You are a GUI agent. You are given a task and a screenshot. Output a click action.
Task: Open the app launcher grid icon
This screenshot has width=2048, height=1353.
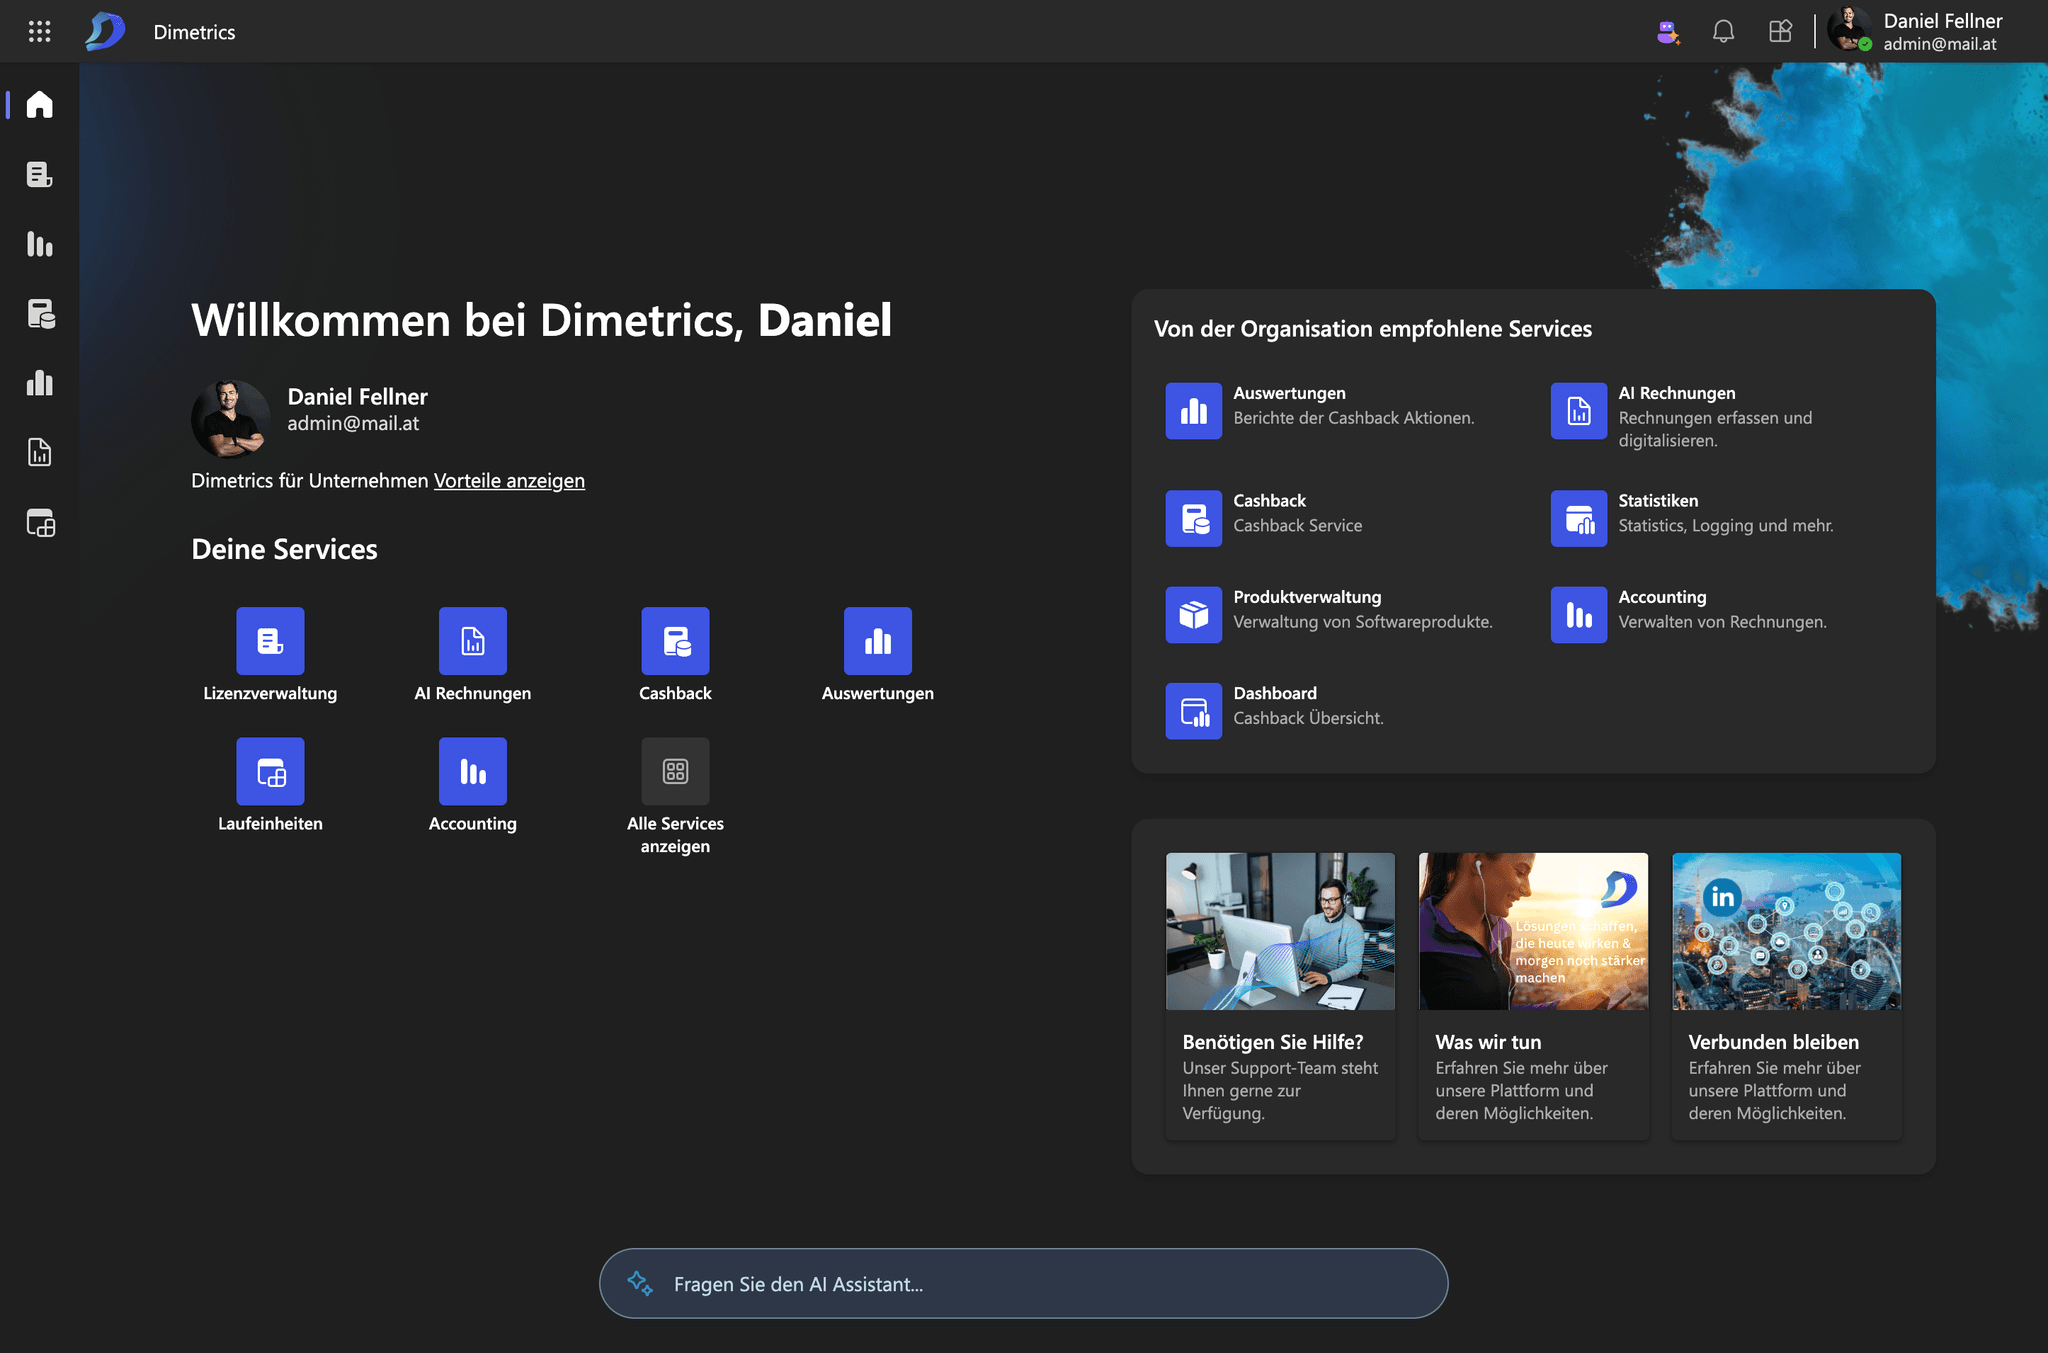pyautogui.click(x=1781, y=31)
